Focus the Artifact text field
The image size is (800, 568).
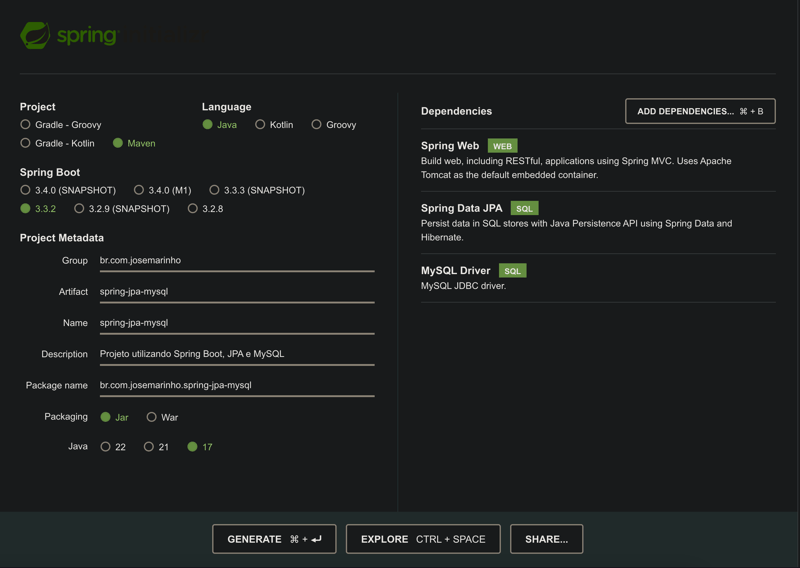point(237,292)
